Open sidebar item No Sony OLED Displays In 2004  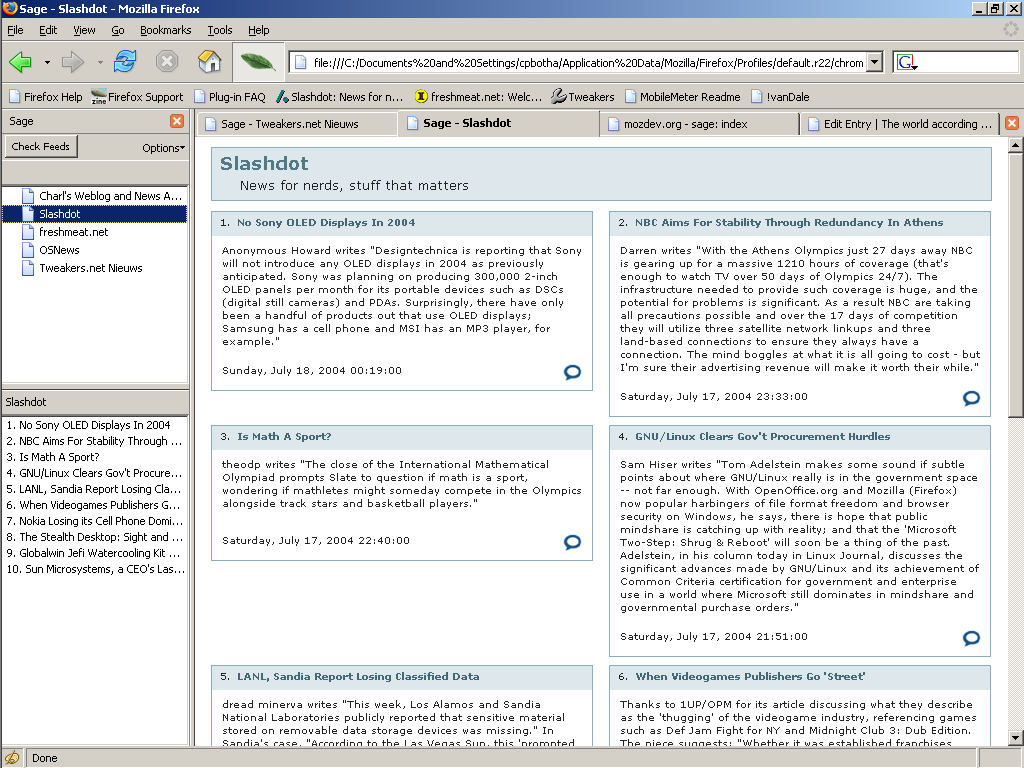(x=95, y=425)
